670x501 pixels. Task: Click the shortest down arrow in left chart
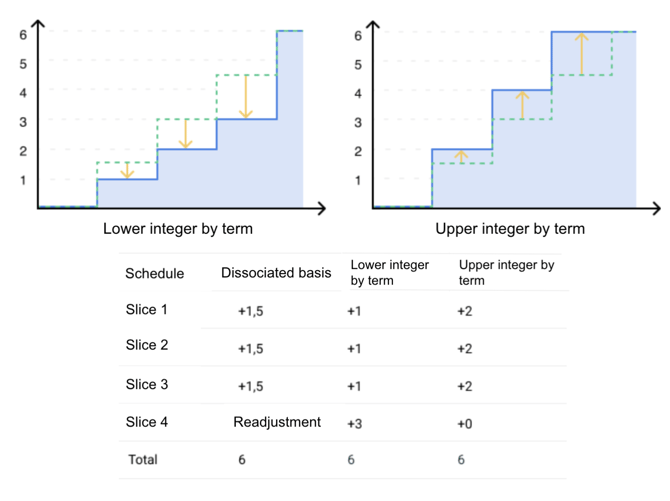127,170
